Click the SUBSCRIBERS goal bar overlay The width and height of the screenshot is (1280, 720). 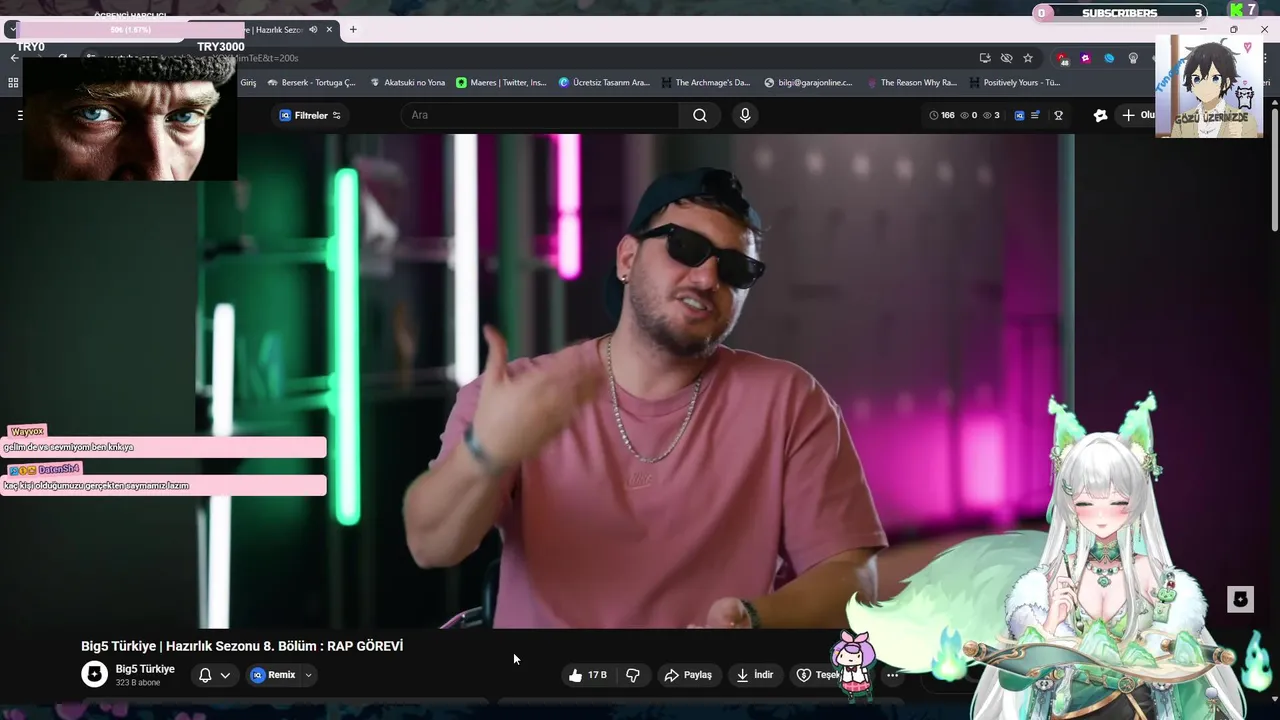pyautogui.click(x=1119, y=13)
